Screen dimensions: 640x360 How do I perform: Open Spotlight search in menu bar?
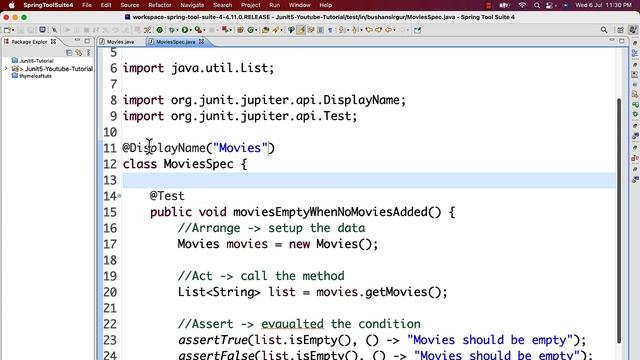[x=537, y=5]
